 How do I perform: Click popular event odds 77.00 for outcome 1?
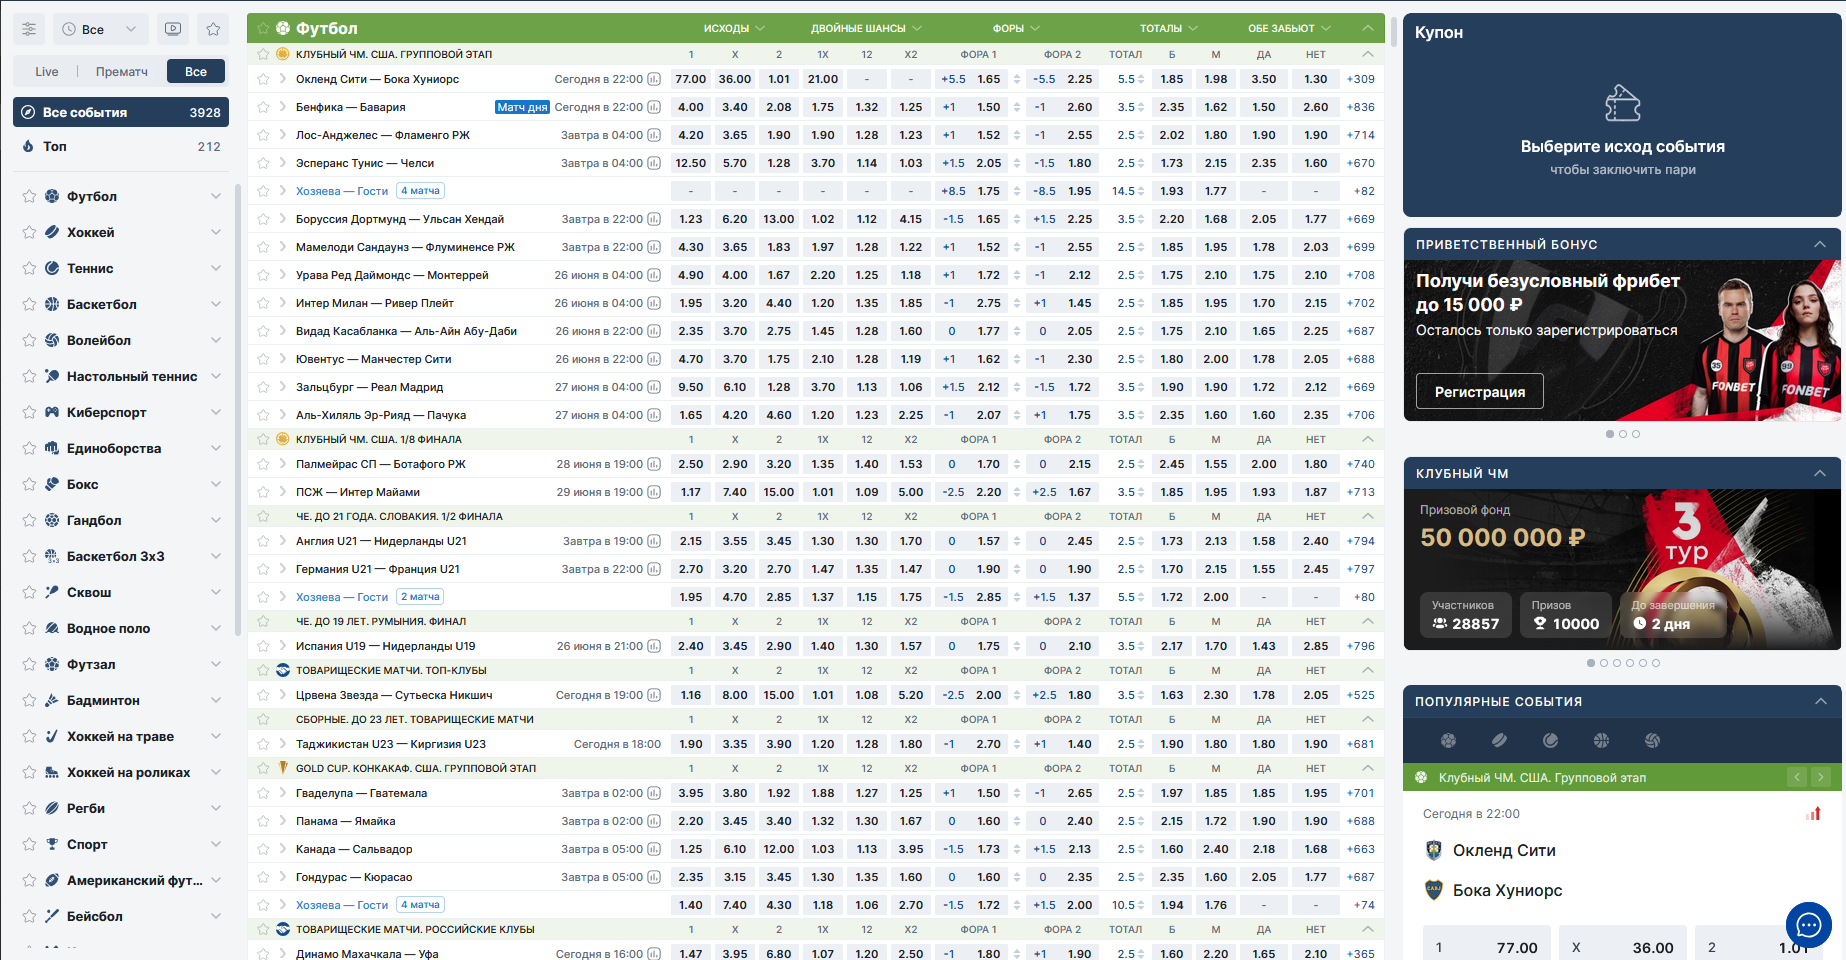[1487, 947]
